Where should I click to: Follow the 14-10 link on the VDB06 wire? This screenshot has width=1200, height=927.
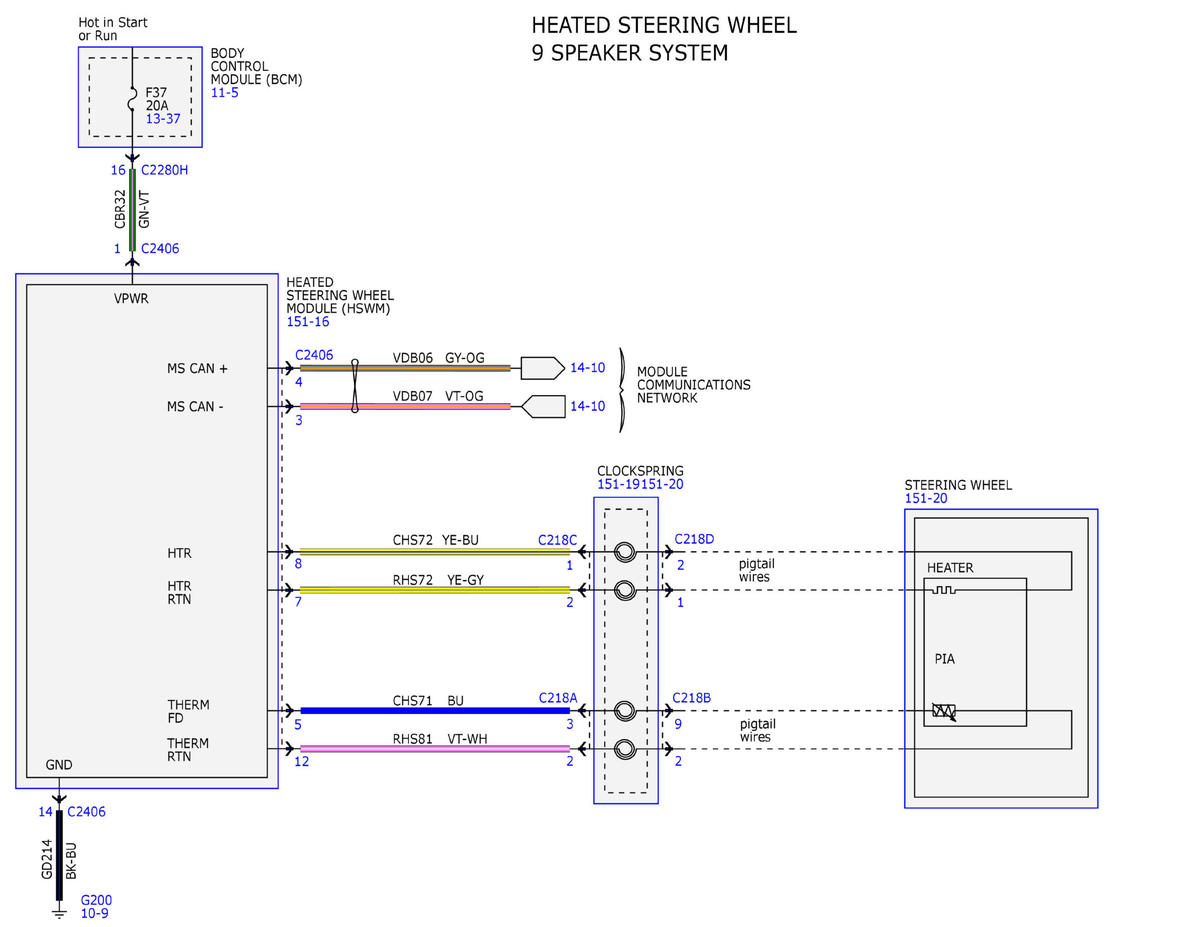pyautogui.click(x=588, y=368)
